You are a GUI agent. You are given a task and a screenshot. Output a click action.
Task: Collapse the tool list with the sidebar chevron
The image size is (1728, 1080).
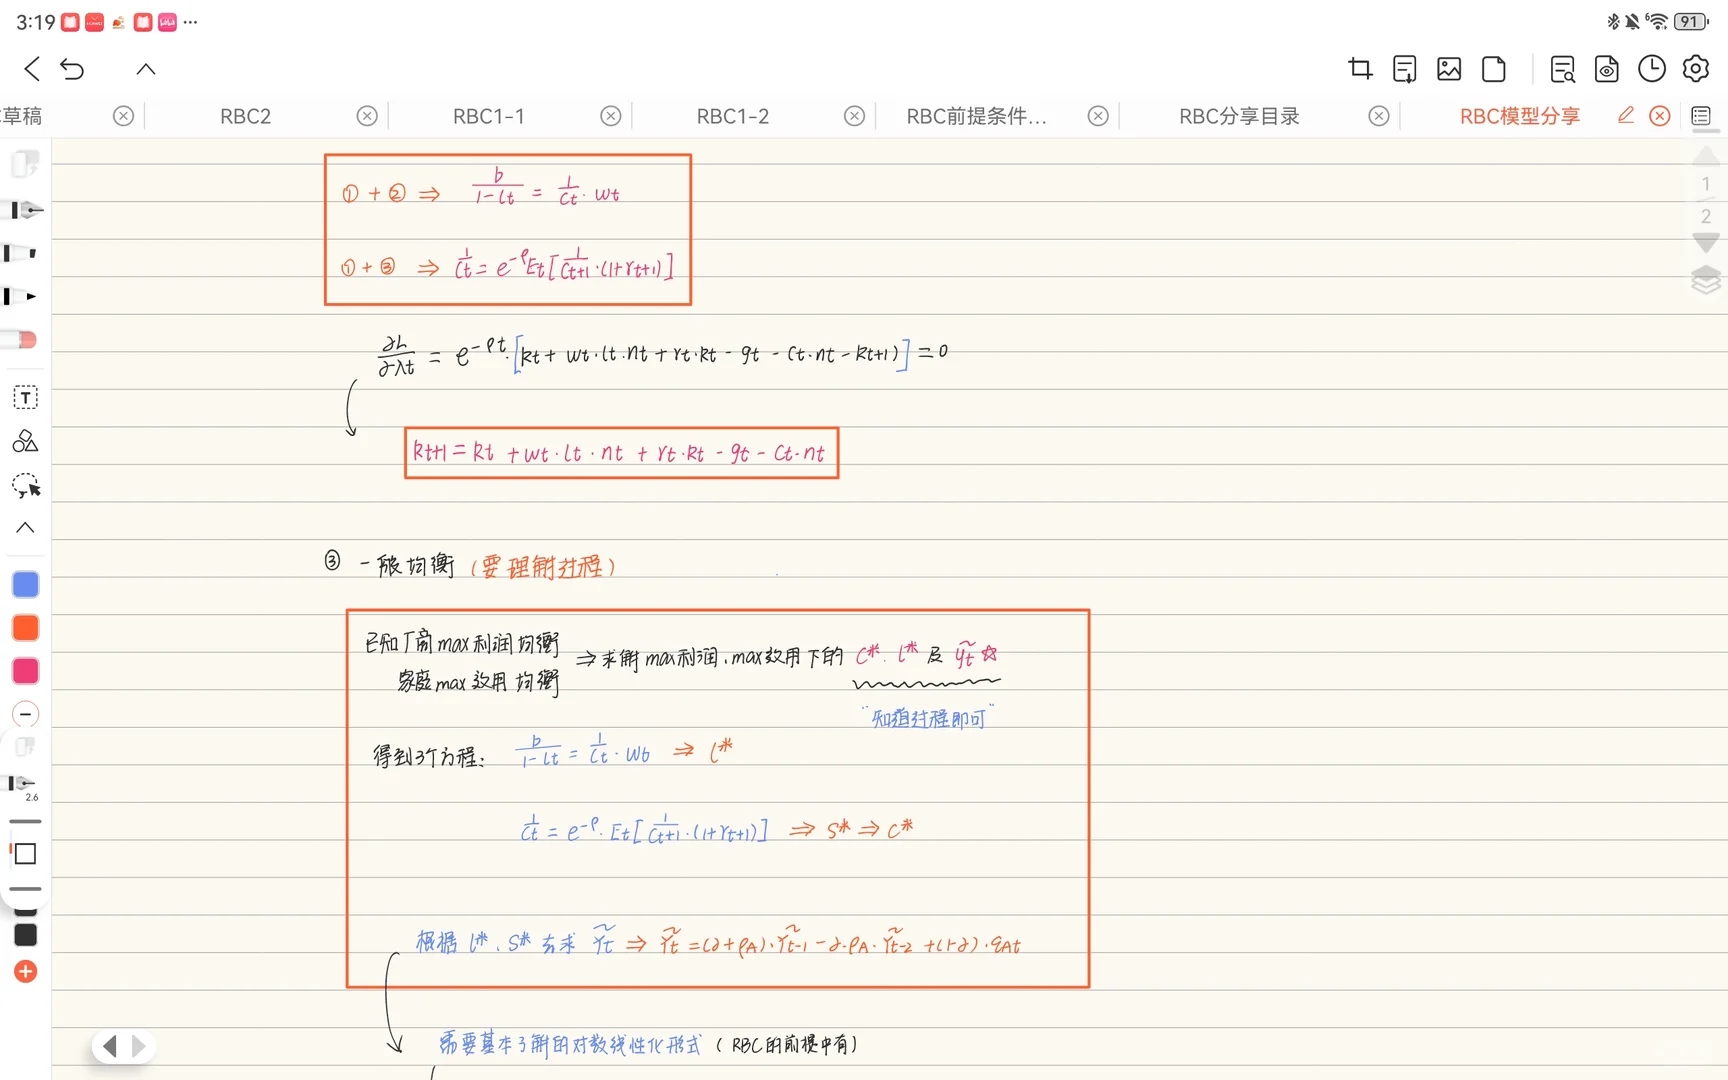coord(25,527)
